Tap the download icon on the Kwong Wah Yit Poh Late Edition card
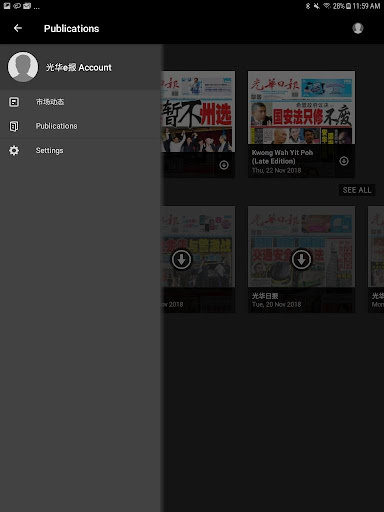 tap(344, 161)
